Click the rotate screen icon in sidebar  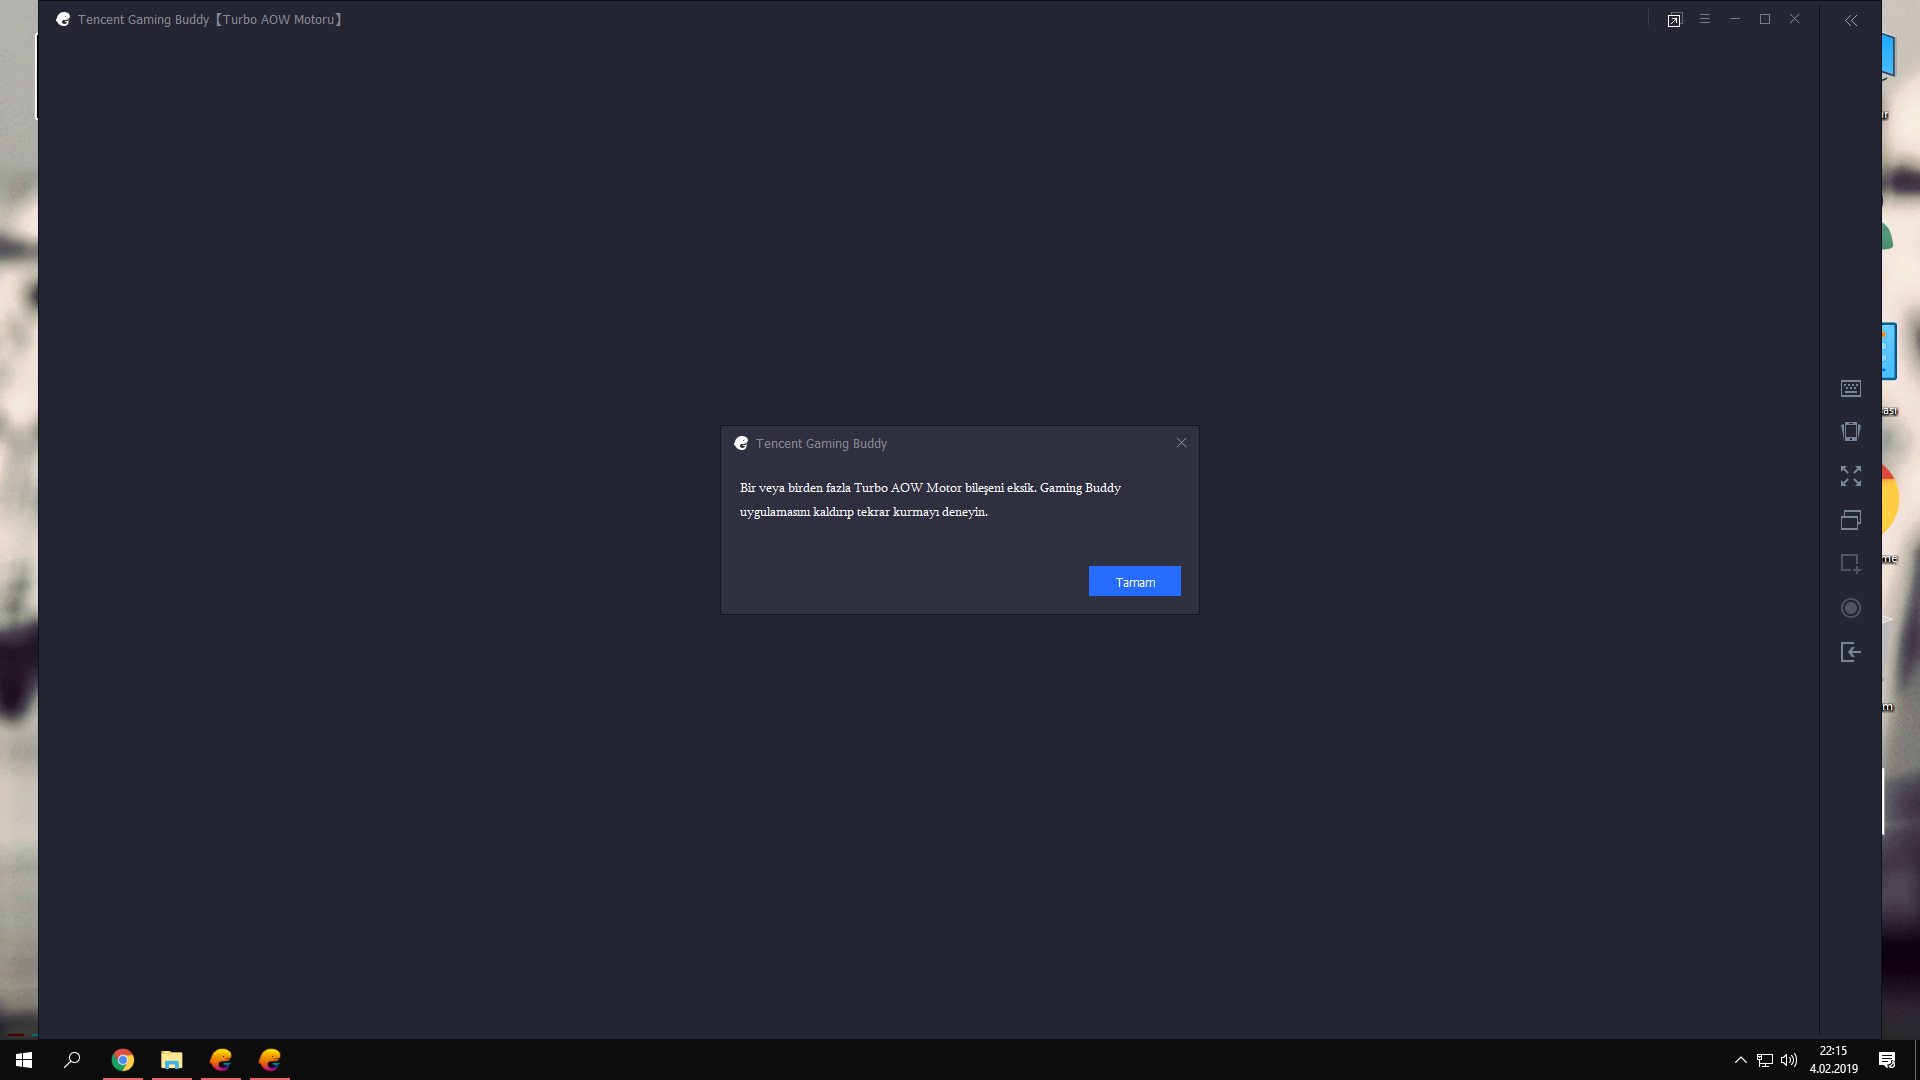[x=1851, y=432]
